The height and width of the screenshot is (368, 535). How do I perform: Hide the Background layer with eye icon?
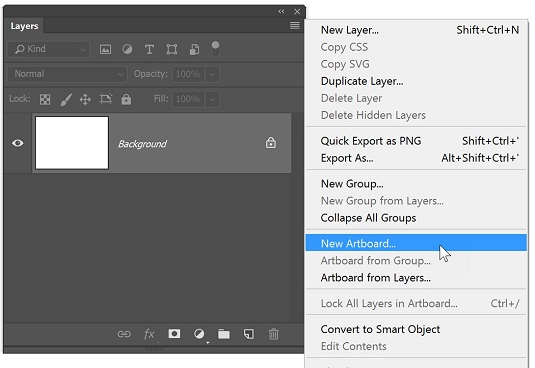point(18,143)
